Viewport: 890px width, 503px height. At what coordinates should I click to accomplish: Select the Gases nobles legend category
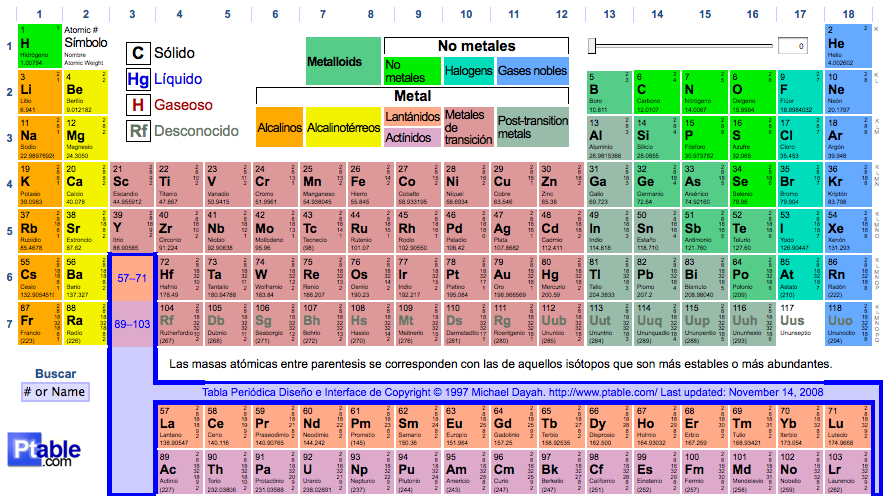[x=532, y=71]
